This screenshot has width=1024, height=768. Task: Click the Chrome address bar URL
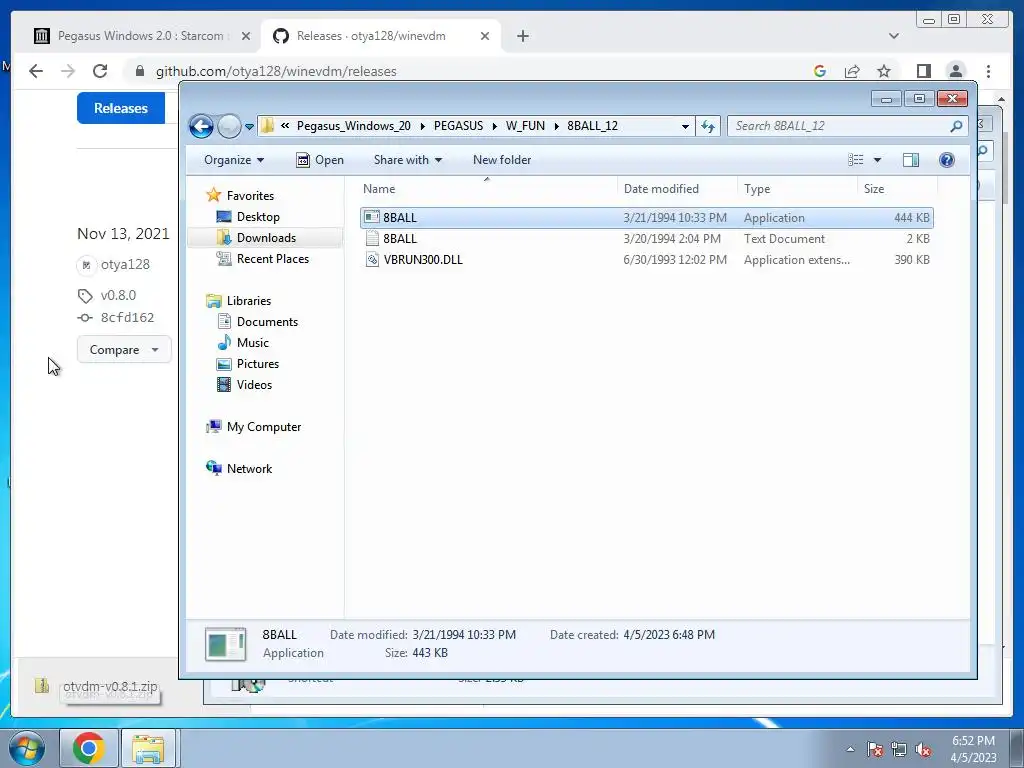[x=276, y=71]
